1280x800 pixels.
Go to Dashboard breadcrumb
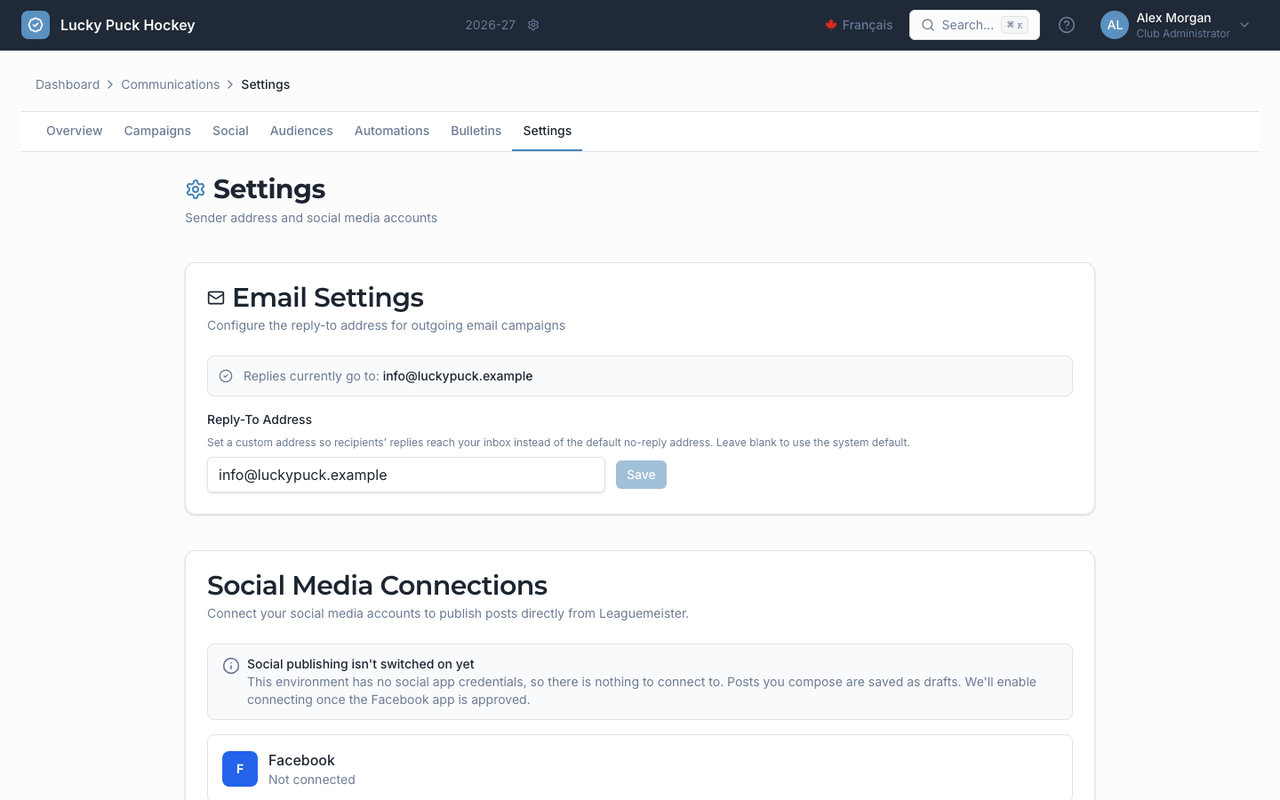[68, 85]
